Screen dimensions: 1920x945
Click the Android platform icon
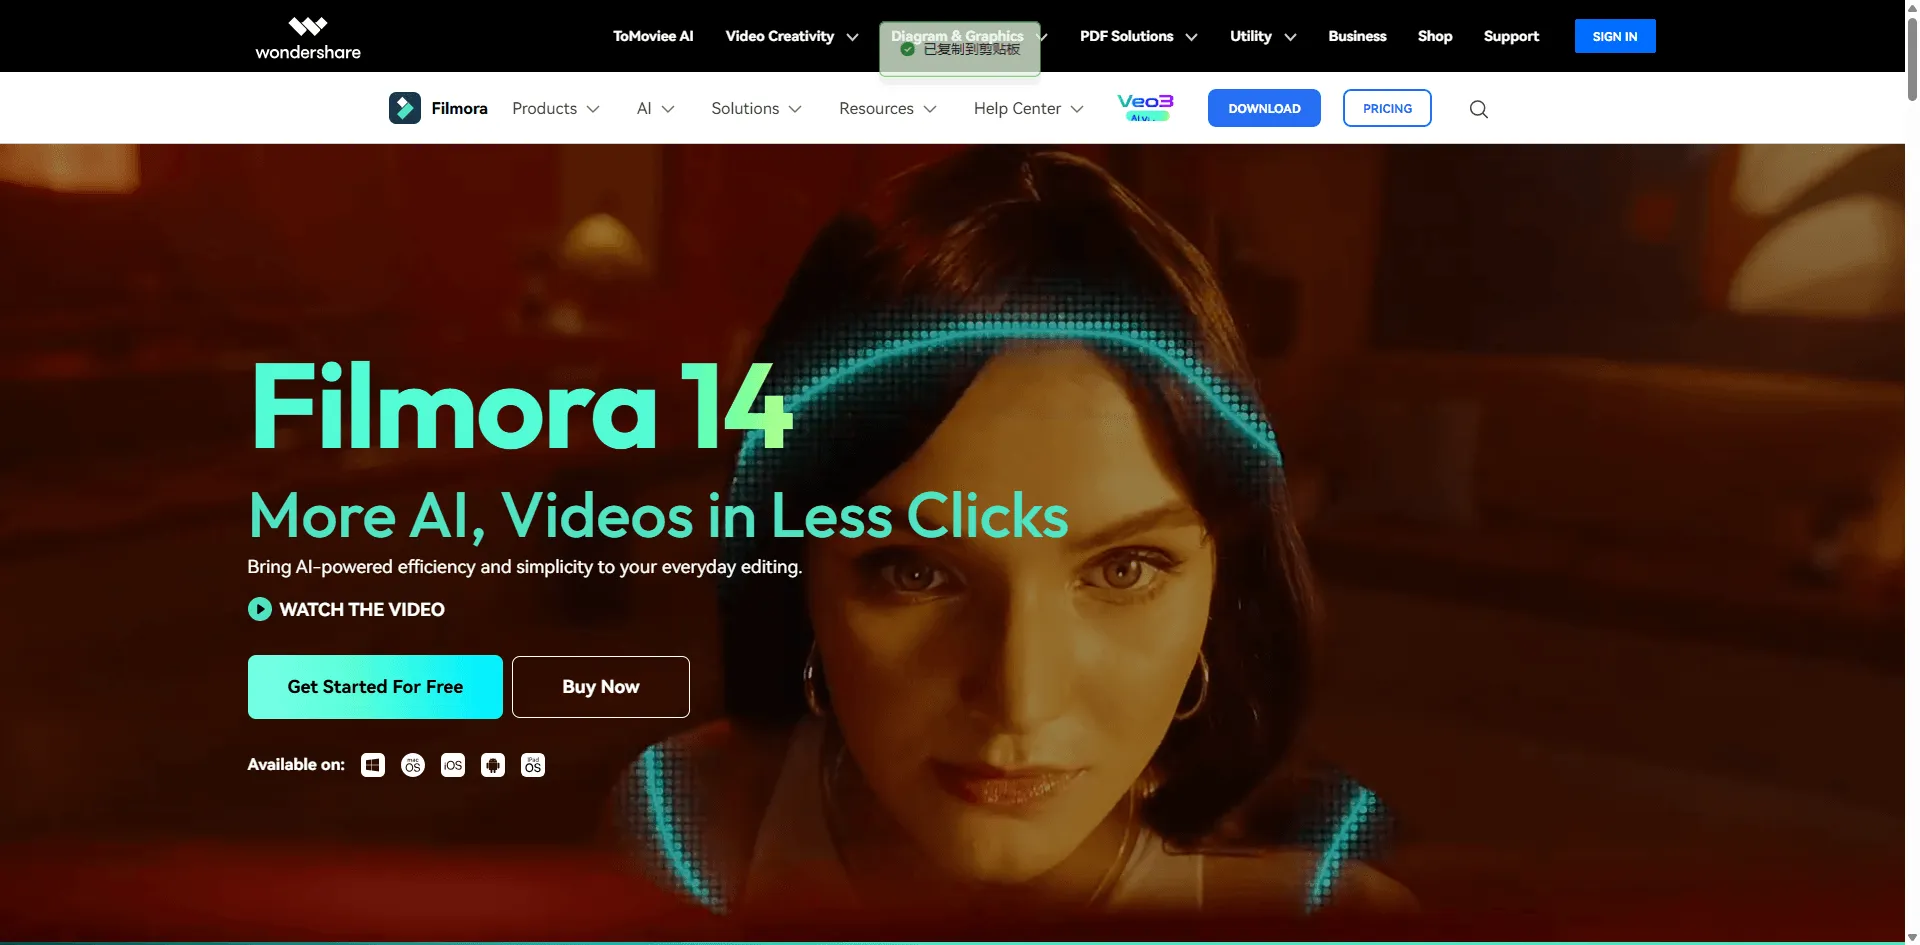493,765
